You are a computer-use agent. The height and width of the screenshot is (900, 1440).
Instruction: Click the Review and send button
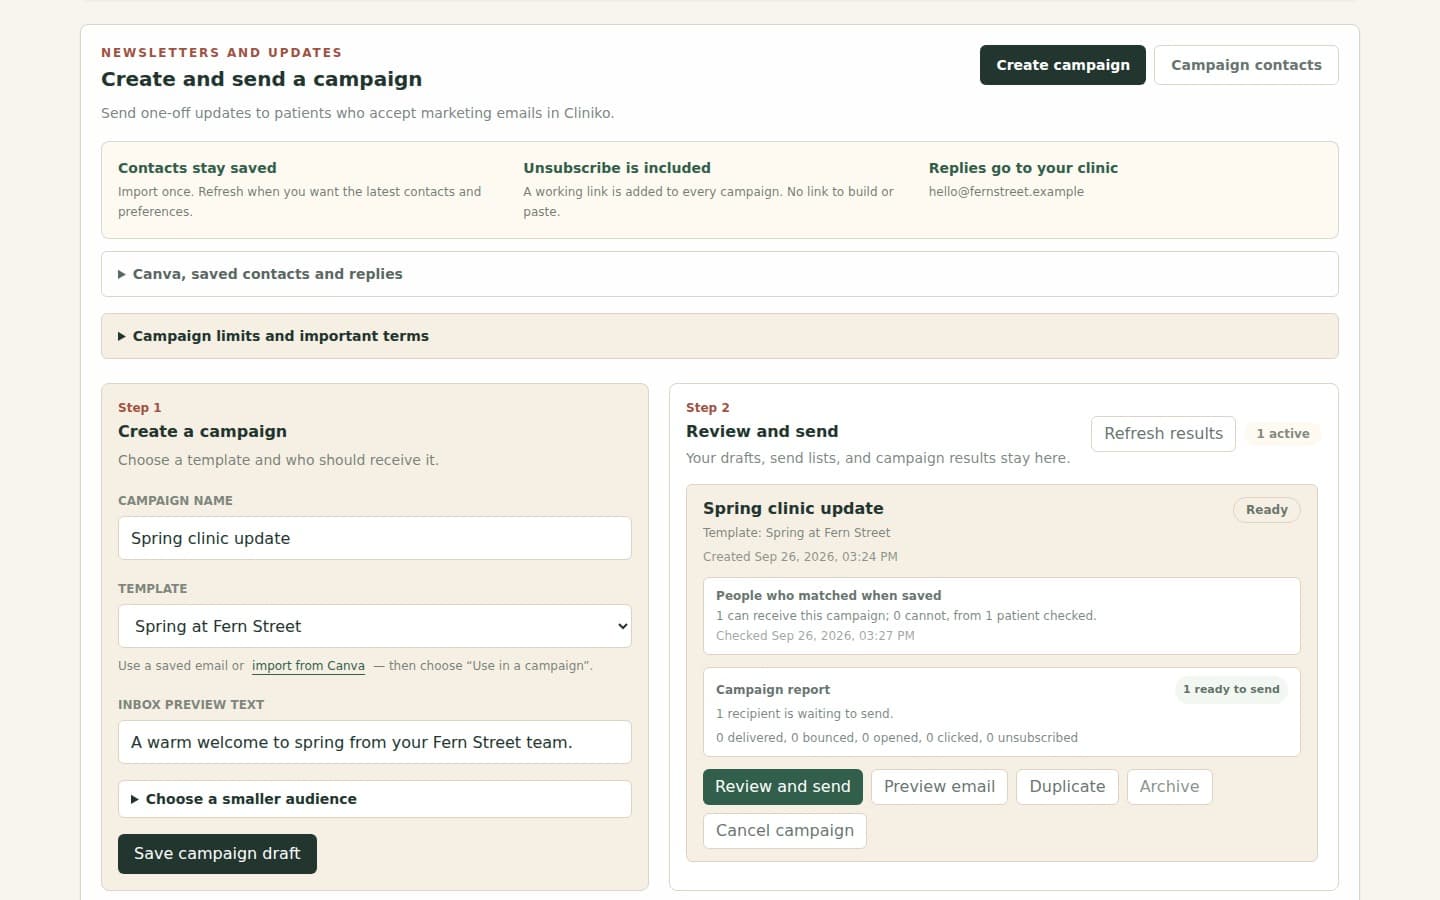click(783, 787)
